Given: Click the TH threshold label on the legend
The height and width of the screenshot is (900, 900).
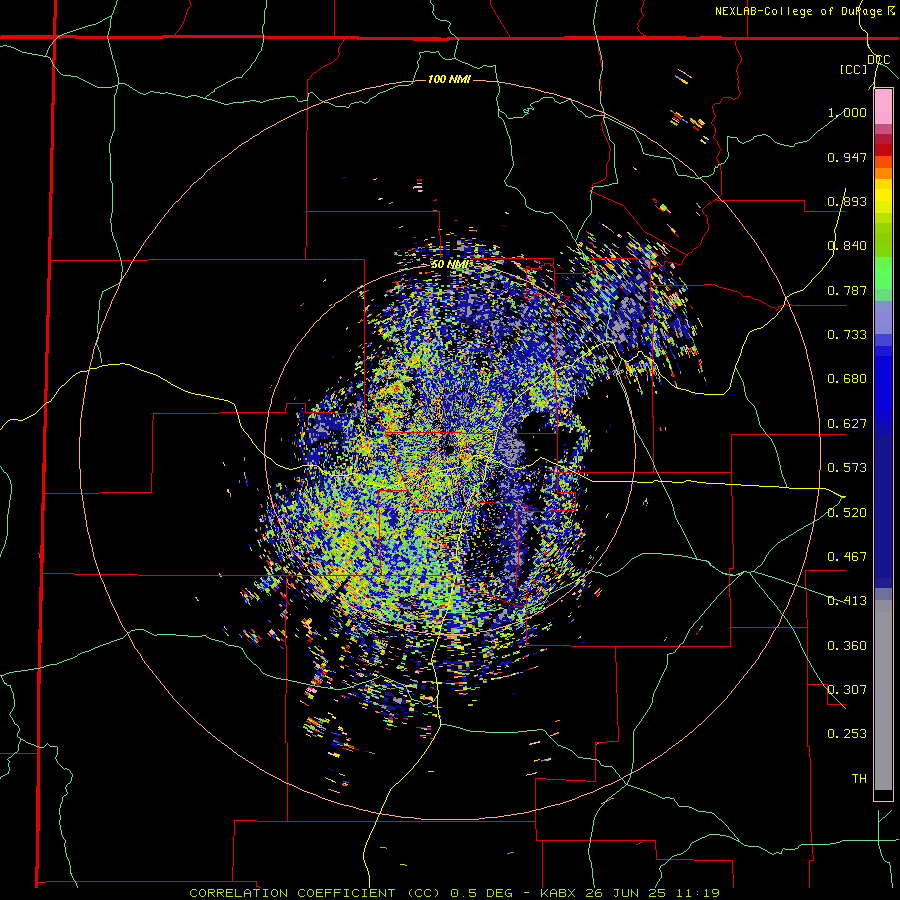Looking at the screenshot, I should click(859, 779).
